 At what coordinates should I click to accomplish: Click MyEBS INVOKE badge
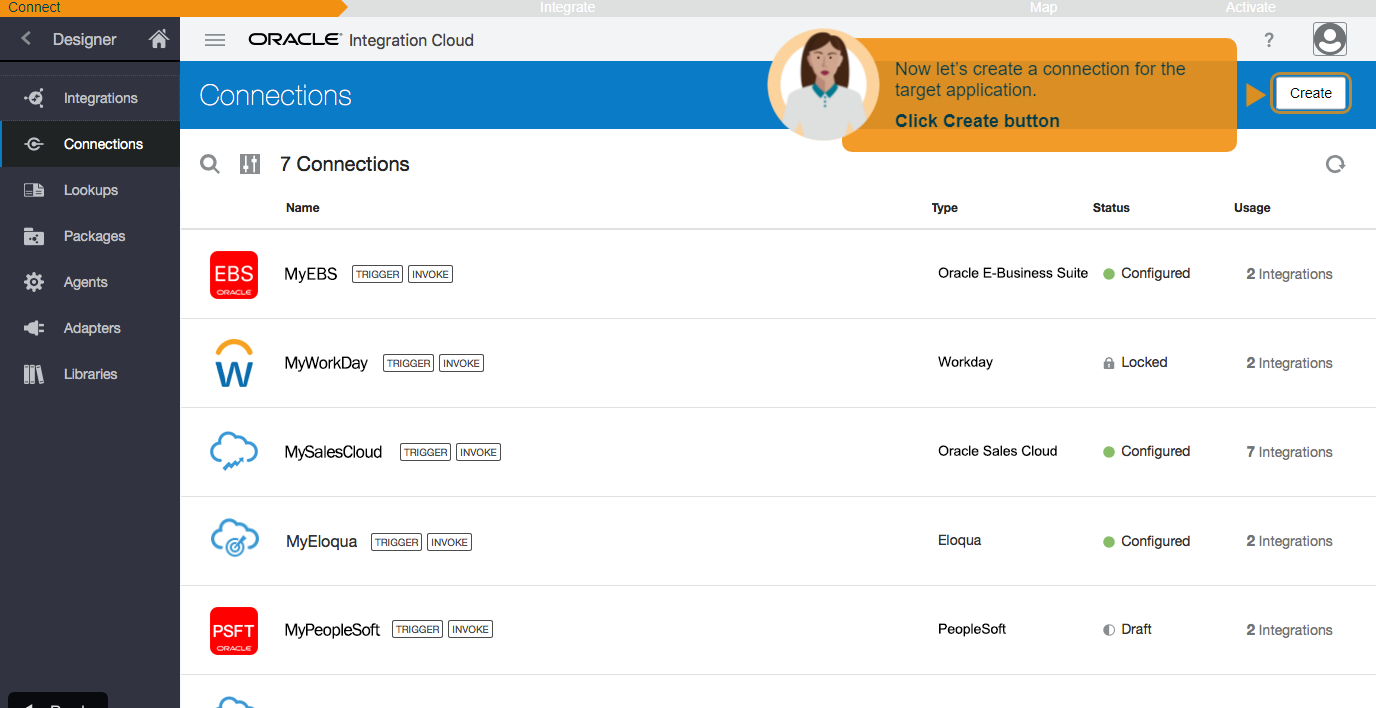pyautogui.click(x=430, y=274)
